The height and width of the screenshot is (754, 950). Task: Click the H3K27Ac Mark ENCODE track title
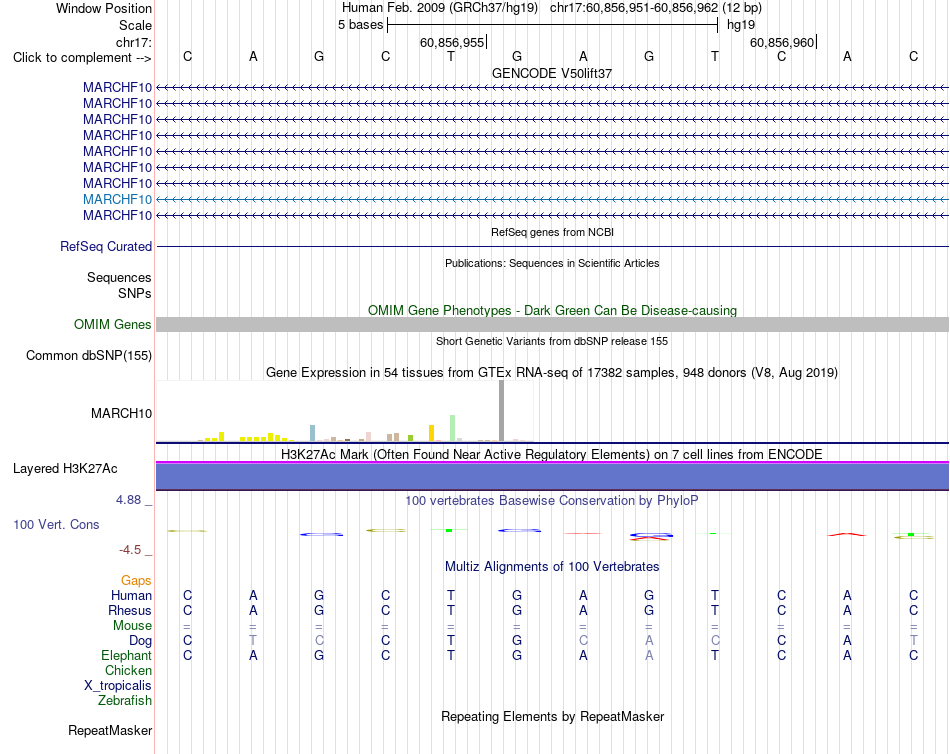(552, 455)
